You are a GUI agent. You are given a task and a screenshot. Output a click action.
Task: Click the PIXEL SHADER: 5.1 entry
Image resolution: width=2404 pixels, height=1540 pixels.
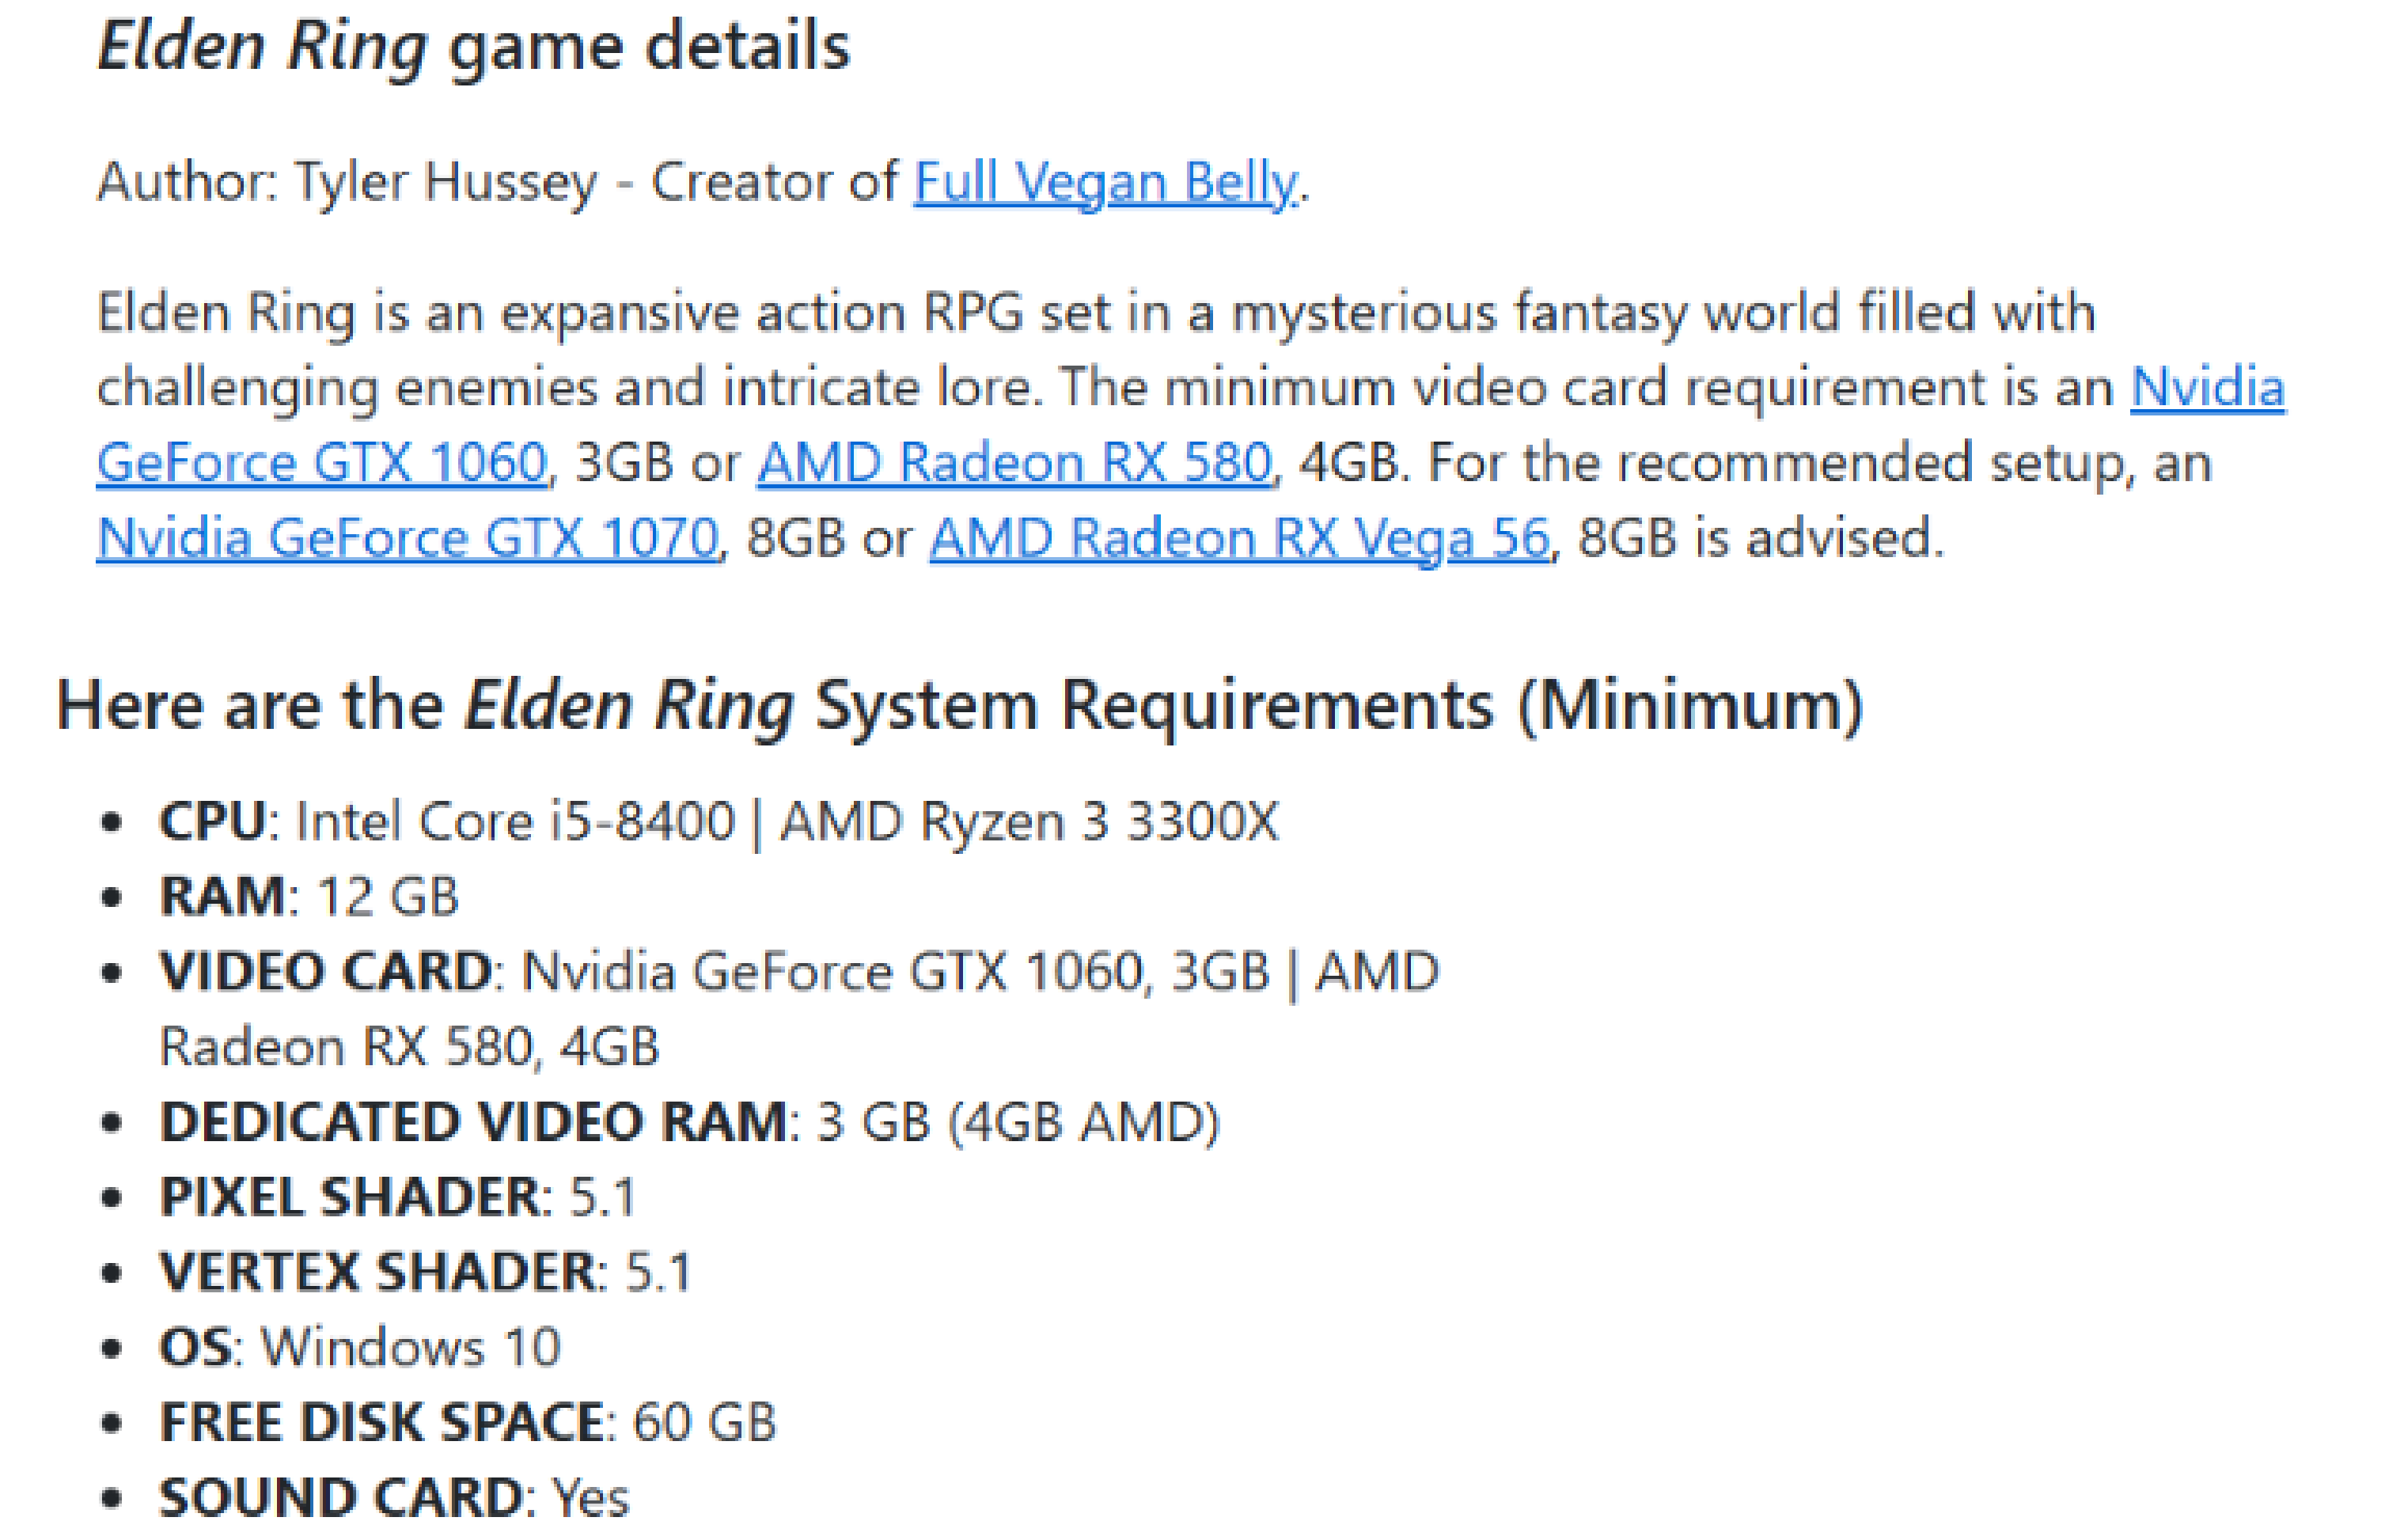[x=398, y=1197]
